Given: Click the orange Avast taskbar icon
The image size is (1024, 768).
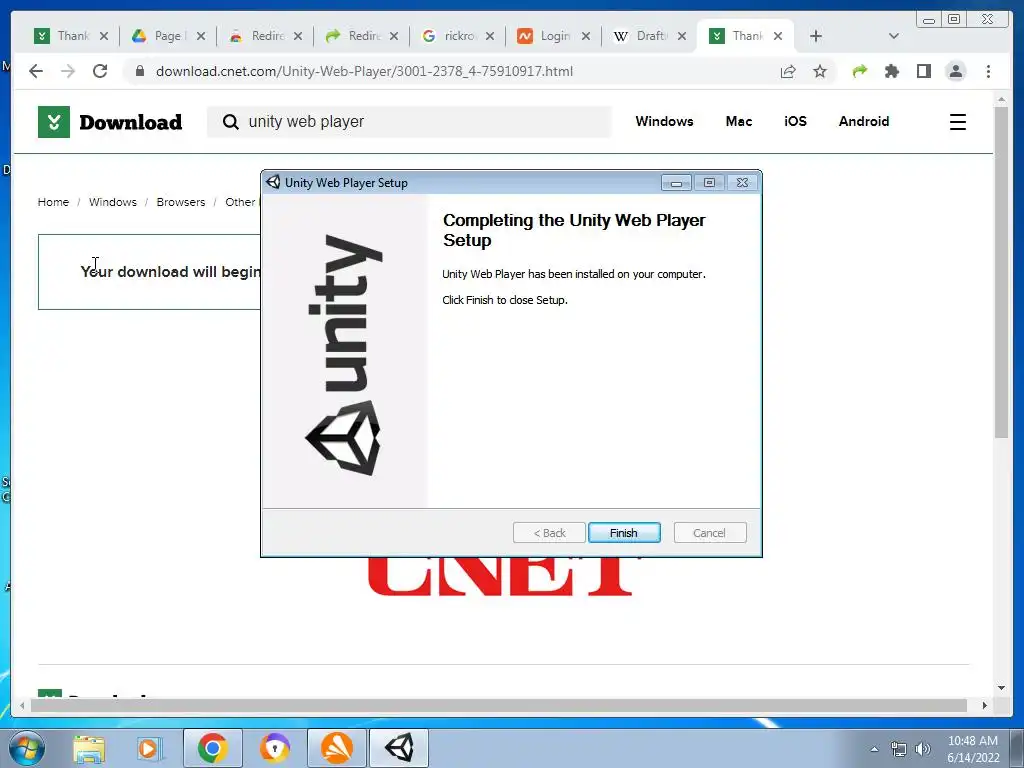Looking at the screenshot, I should click(x=336, y=748).
